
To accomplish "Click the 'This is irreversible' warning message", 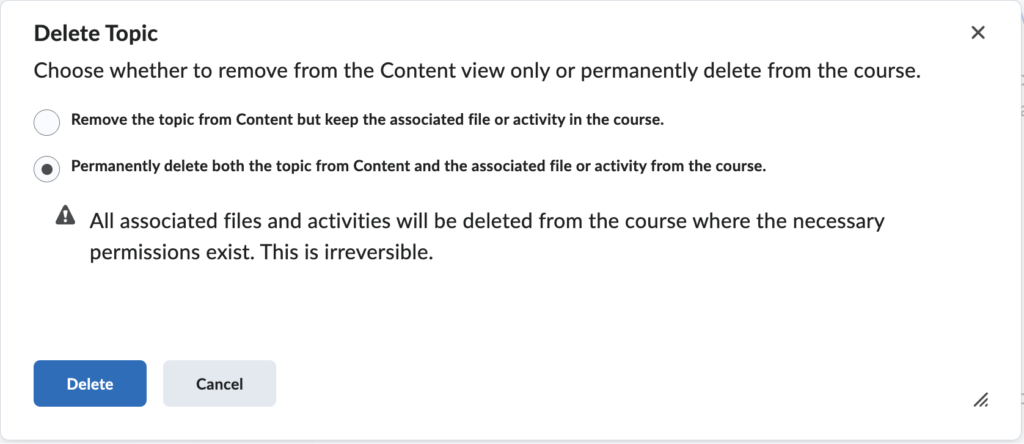I will pyautogui.click(x=347, y=253).
